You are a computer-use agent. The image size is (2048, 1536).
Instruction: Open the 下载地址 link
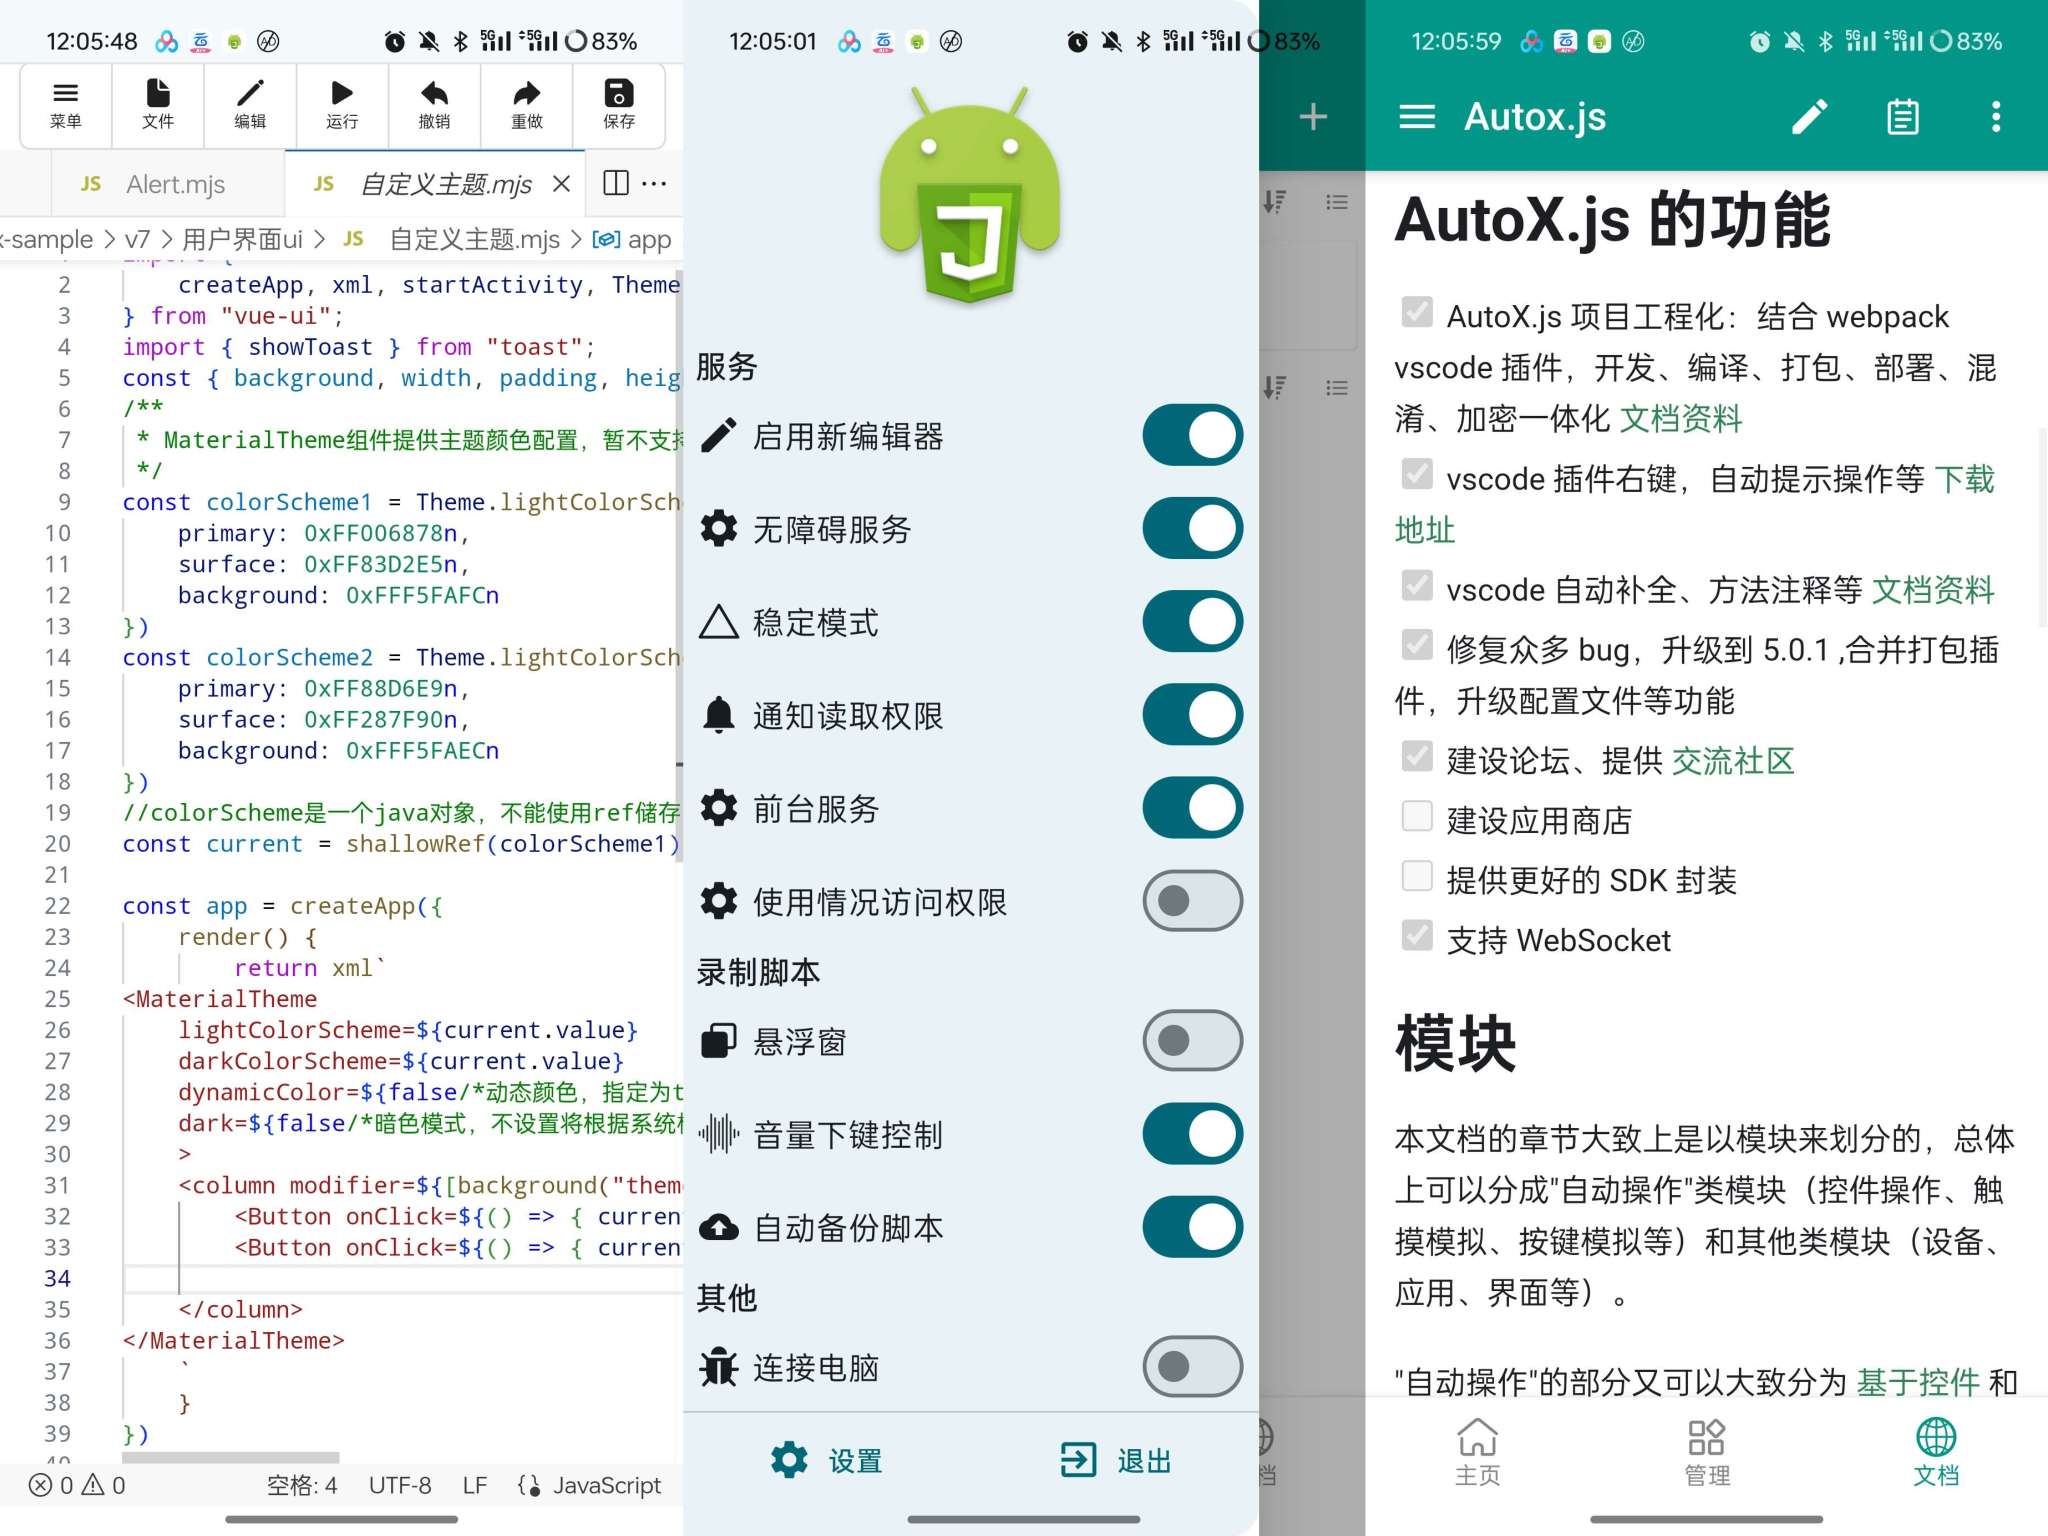coord(1964,479)
